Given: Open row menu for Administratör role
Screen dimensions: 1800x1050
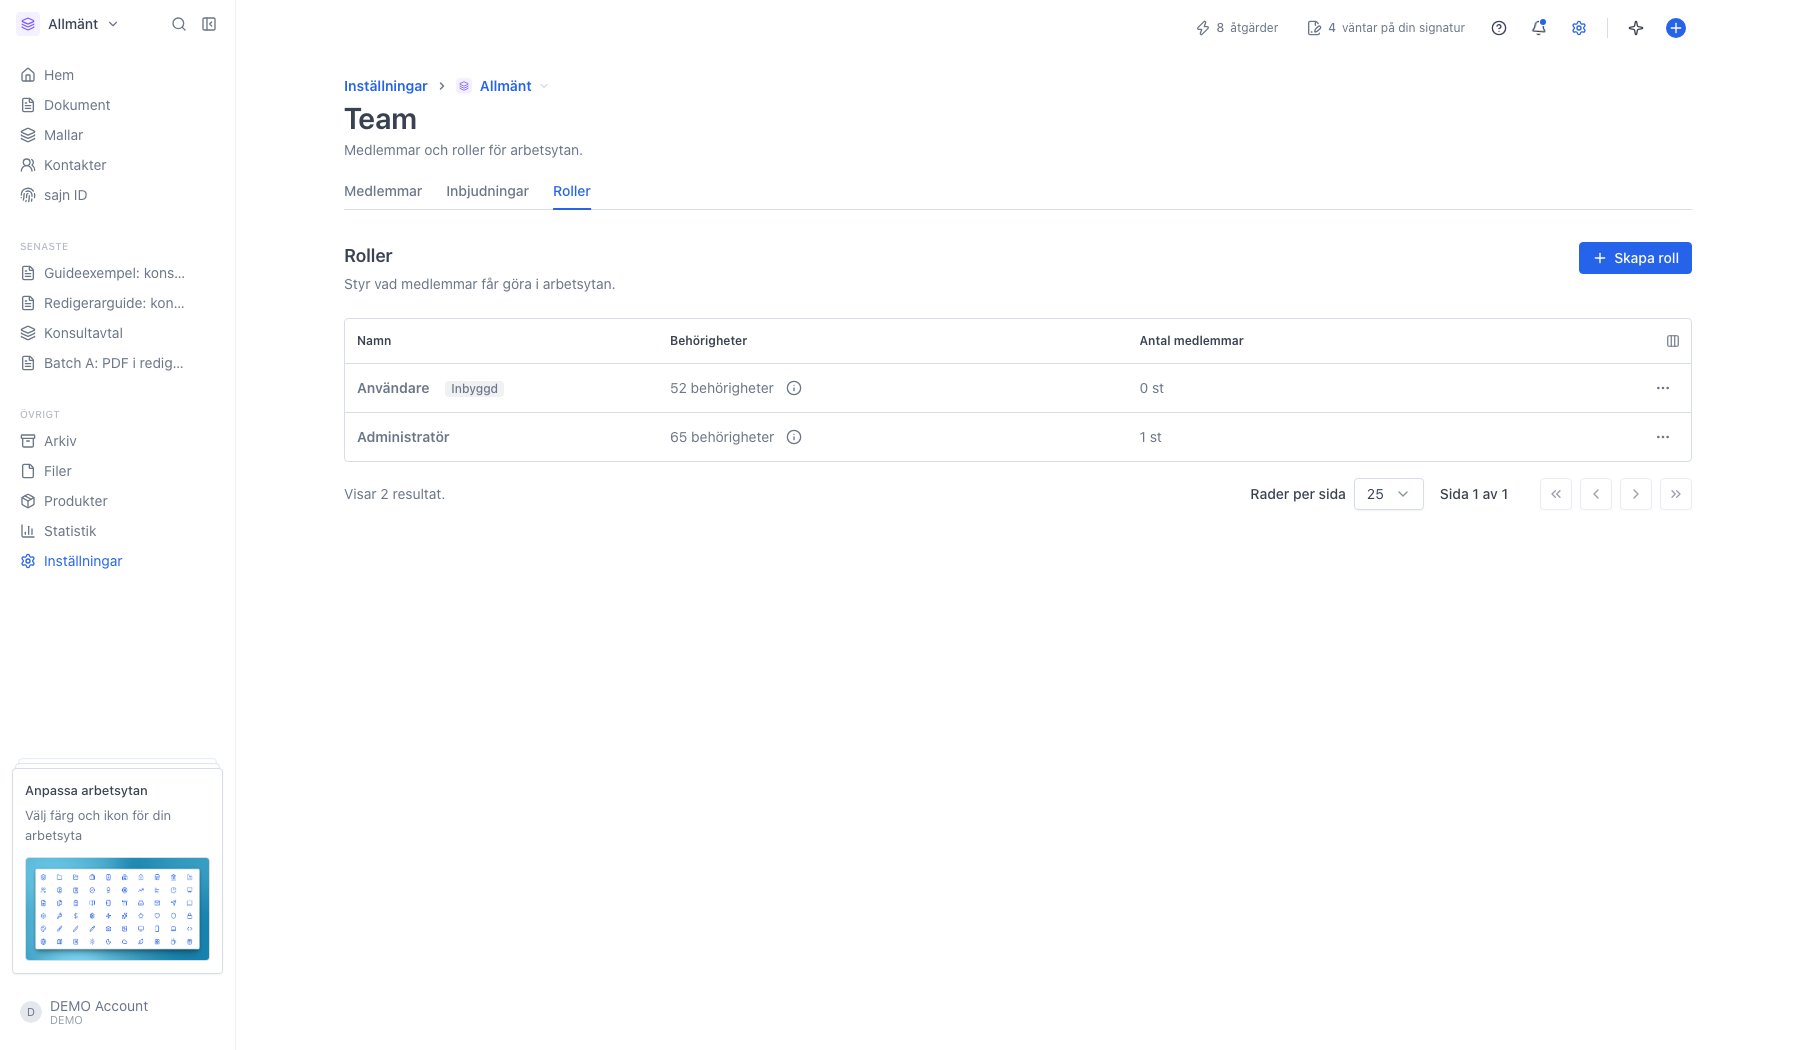Looking at the screenshot, I should (1663, 437).
